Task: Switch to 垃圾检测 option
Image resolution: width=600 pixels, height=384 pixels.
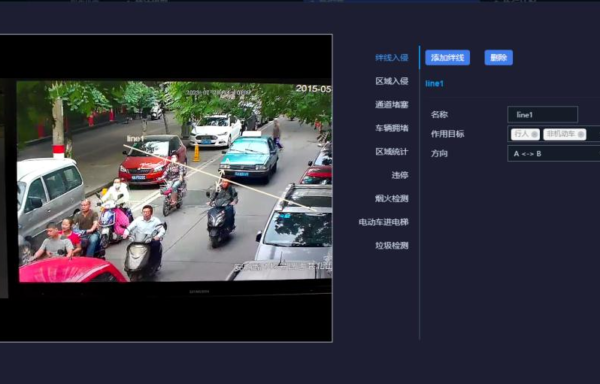Action: (x=391, y=246)
